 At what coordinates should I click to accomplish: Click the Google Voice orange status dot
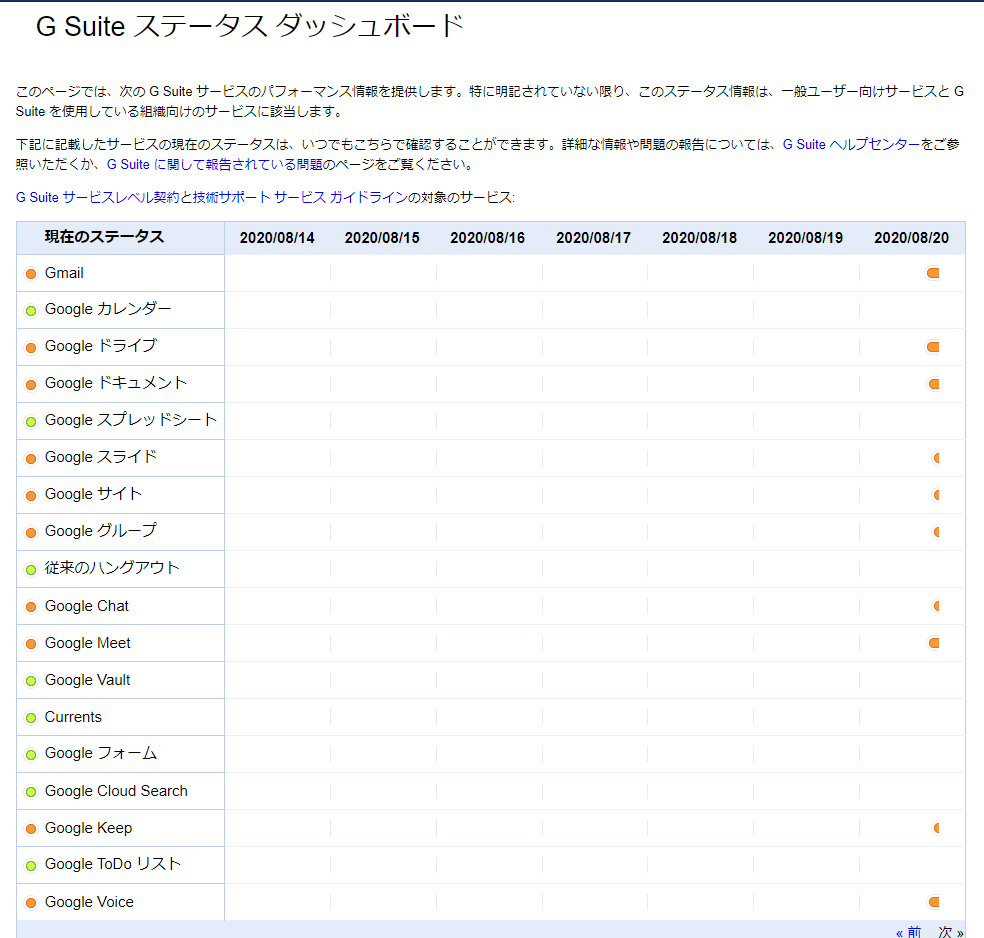[31, 903]
